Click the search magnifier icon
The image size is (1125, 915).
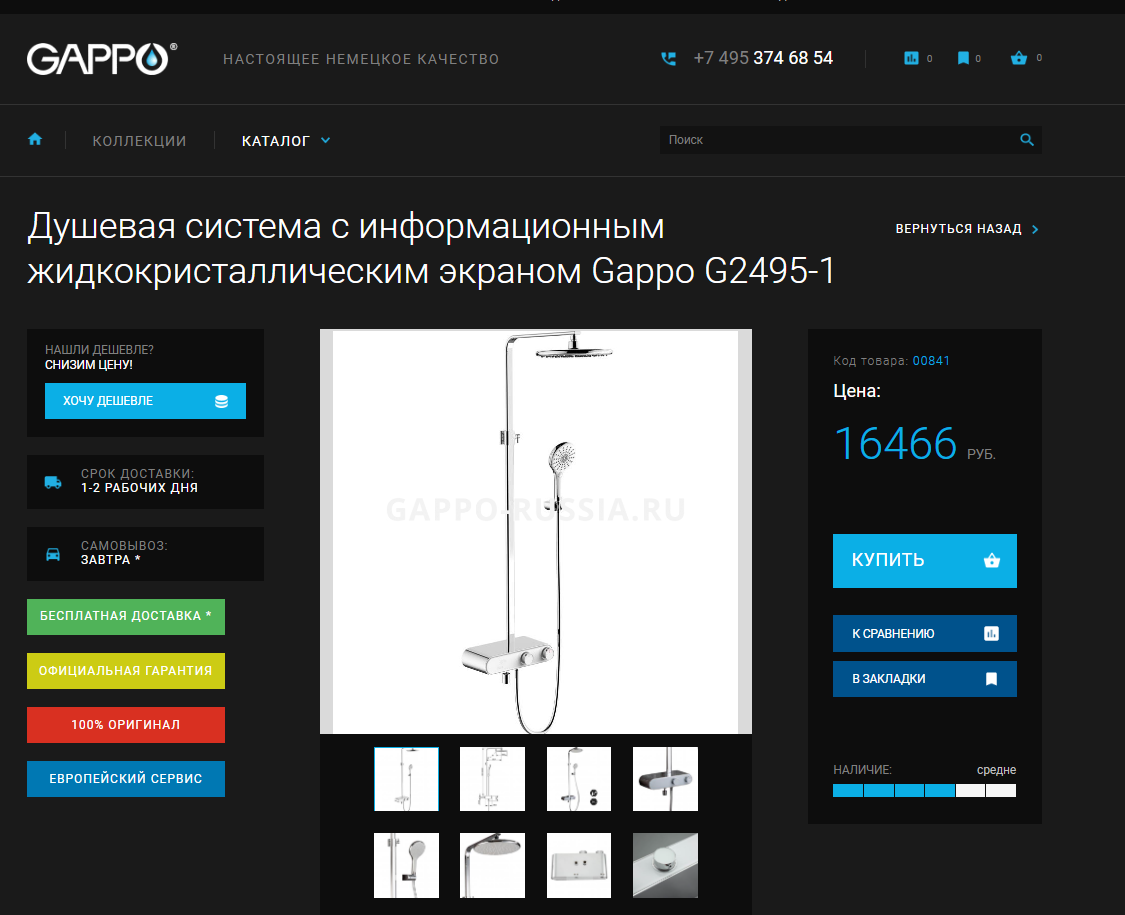(1027, 140)
